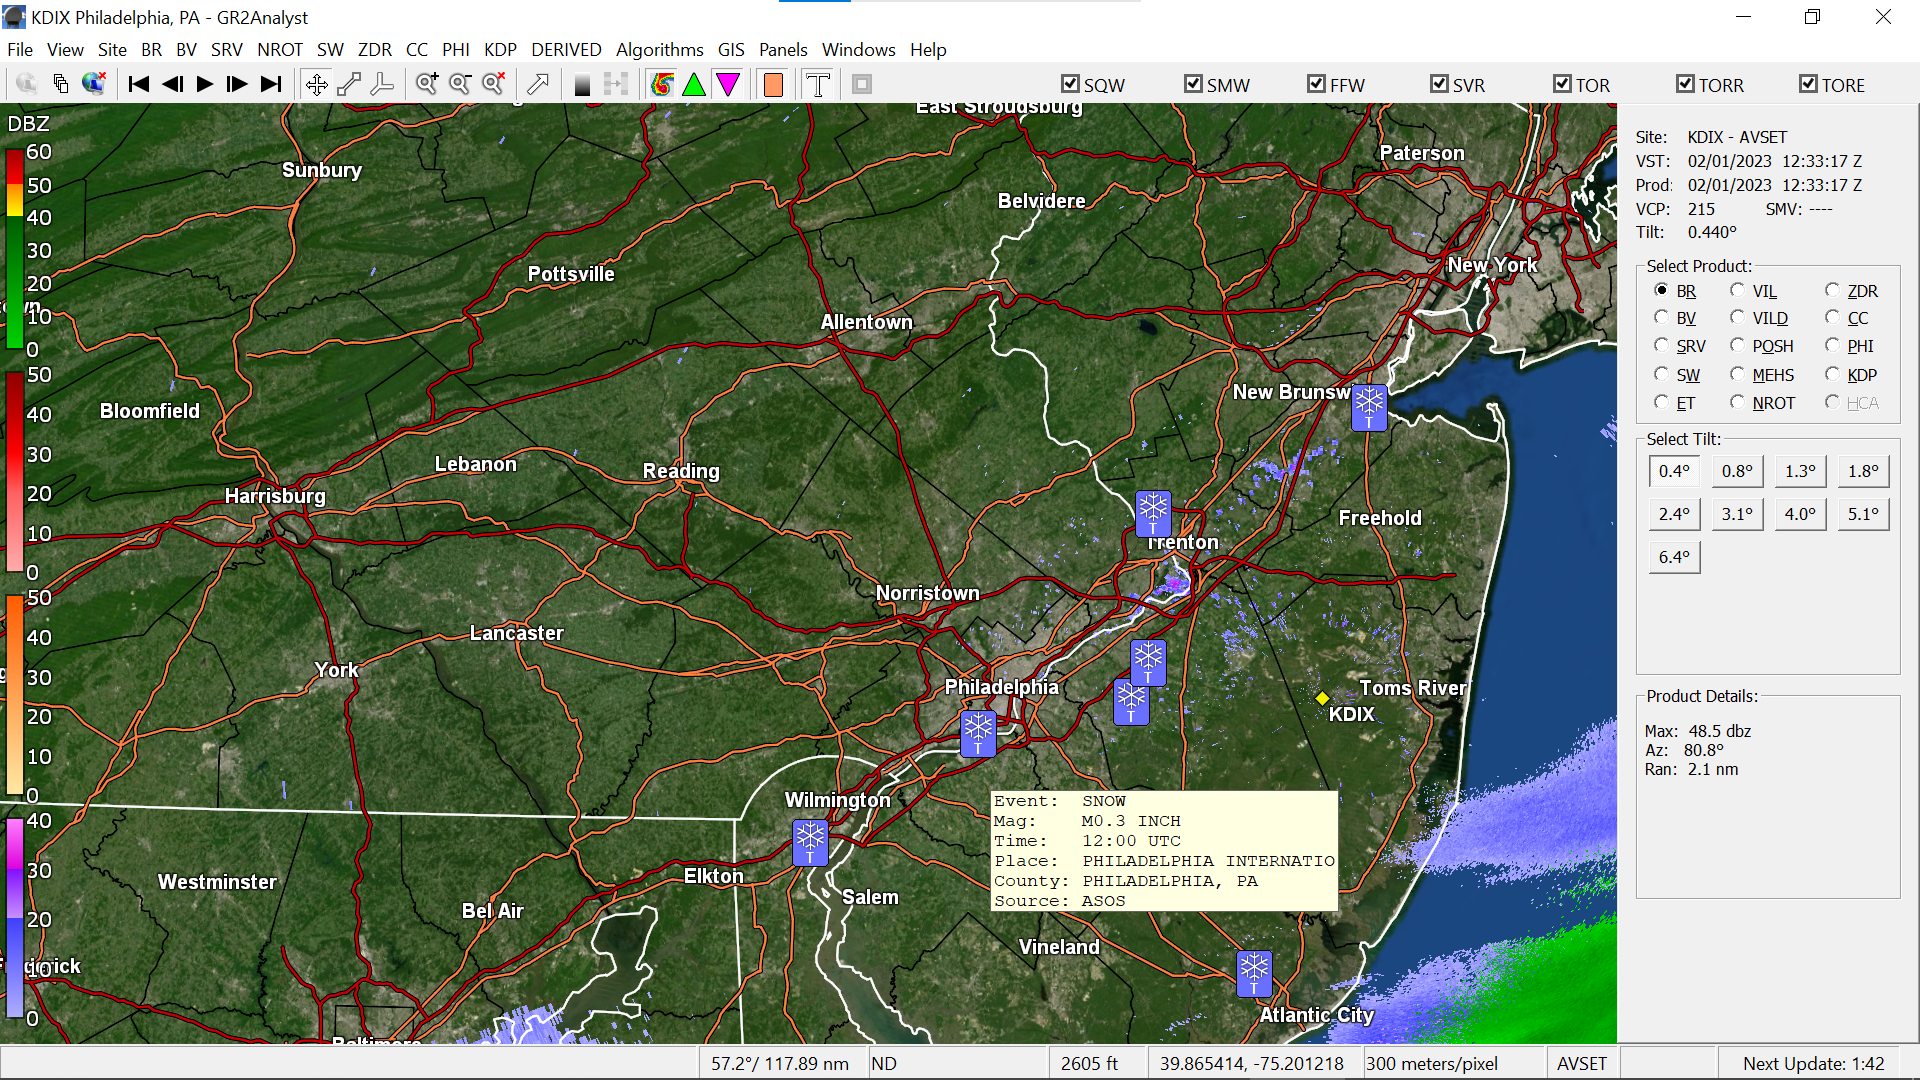The width and height of the screenshot is (1920, 1080).
Task: Uncheck the TOR warnings checkbox
Action: click(1562, 84)
